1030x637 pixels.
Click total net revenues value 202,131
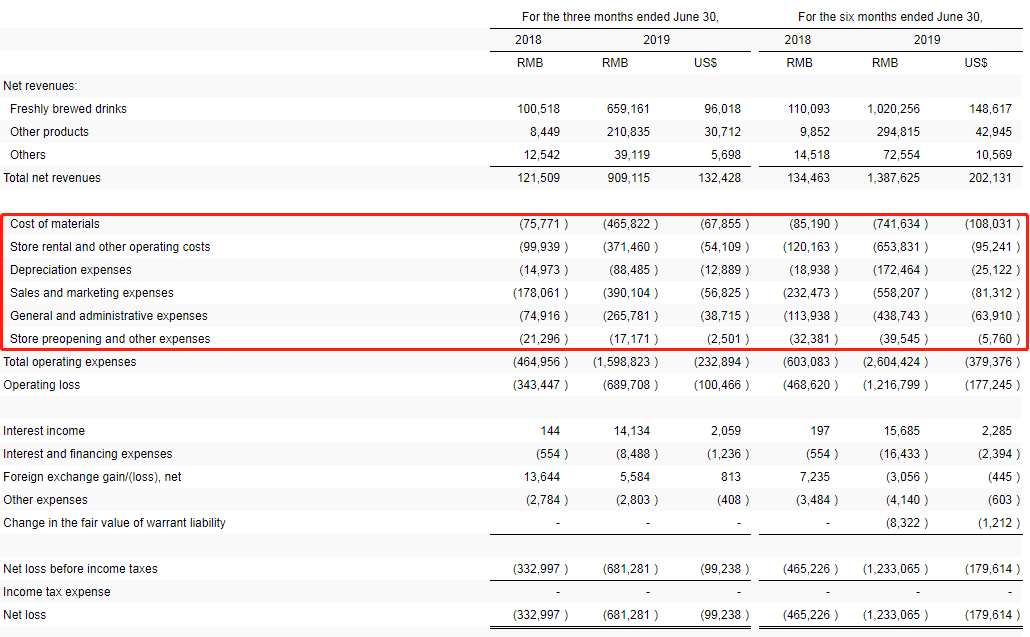click(991, 178)
